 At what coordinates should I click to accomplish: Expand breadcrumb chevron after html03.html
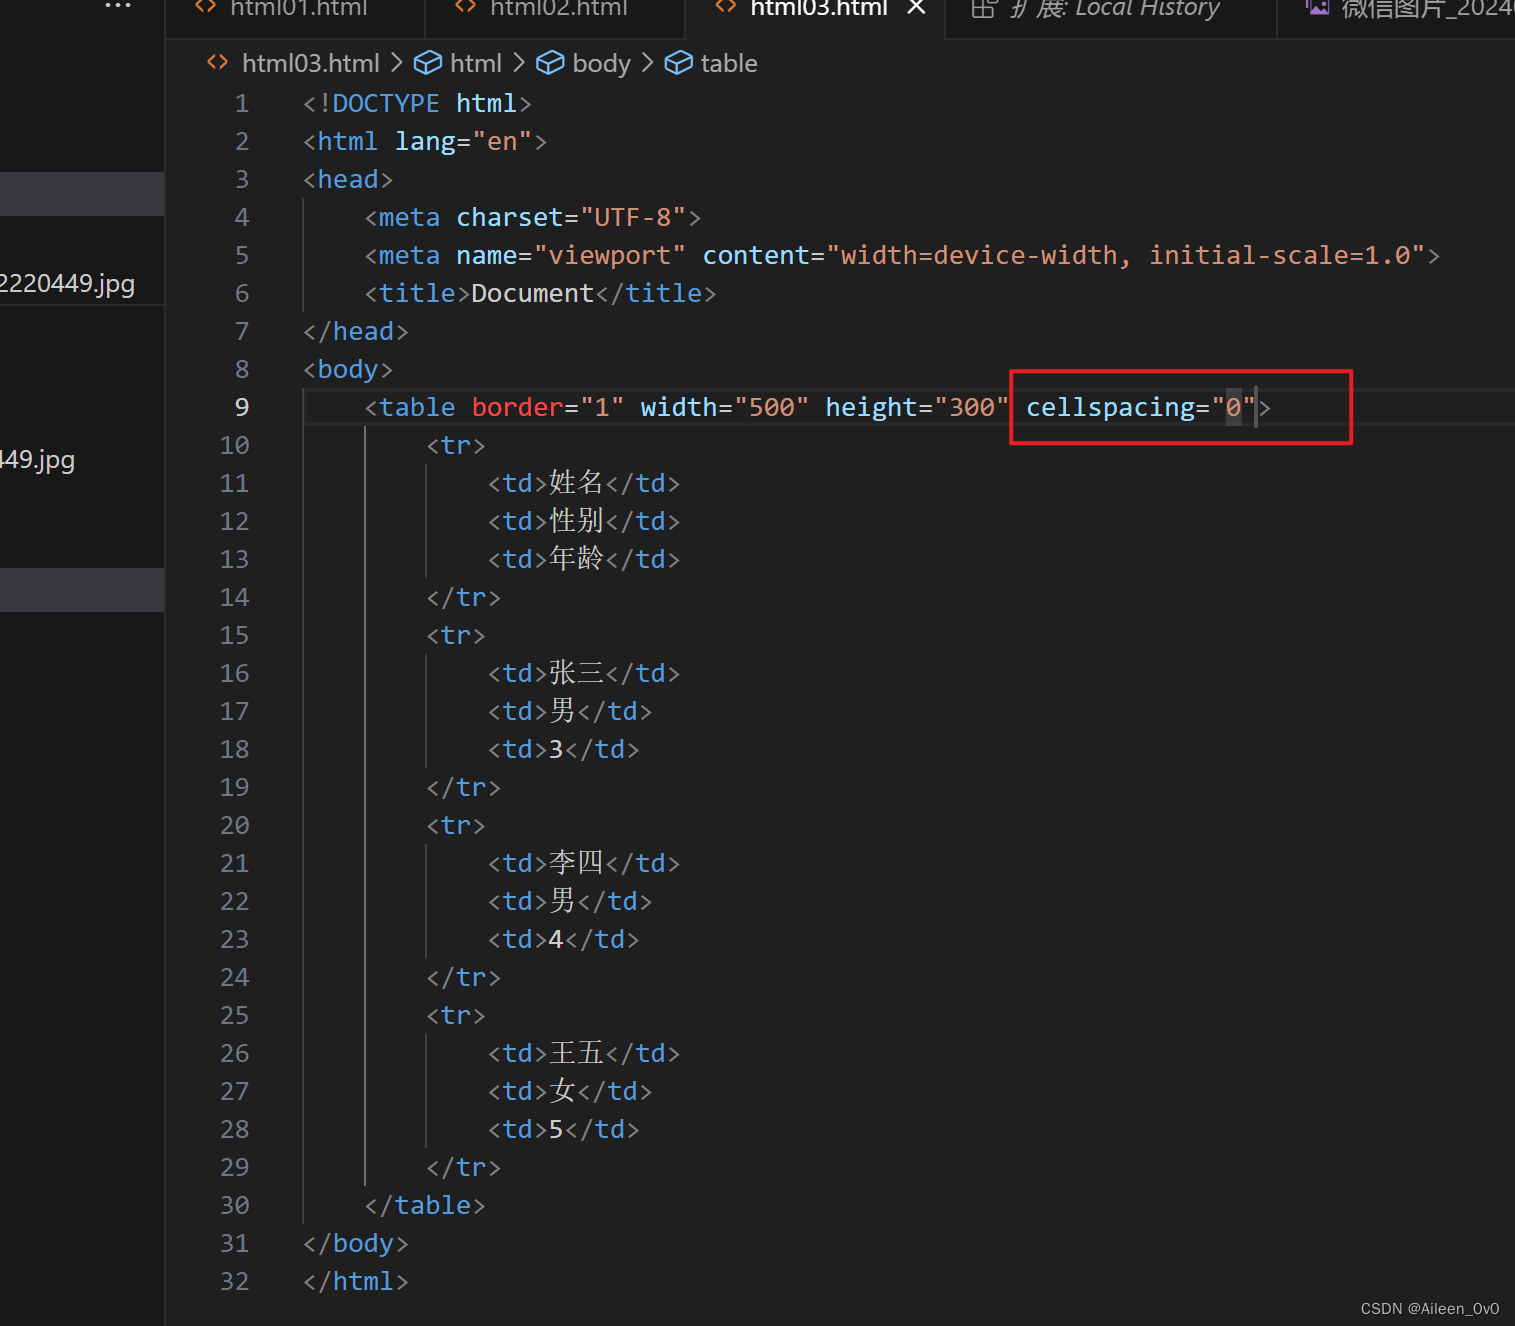click(396, 63)
